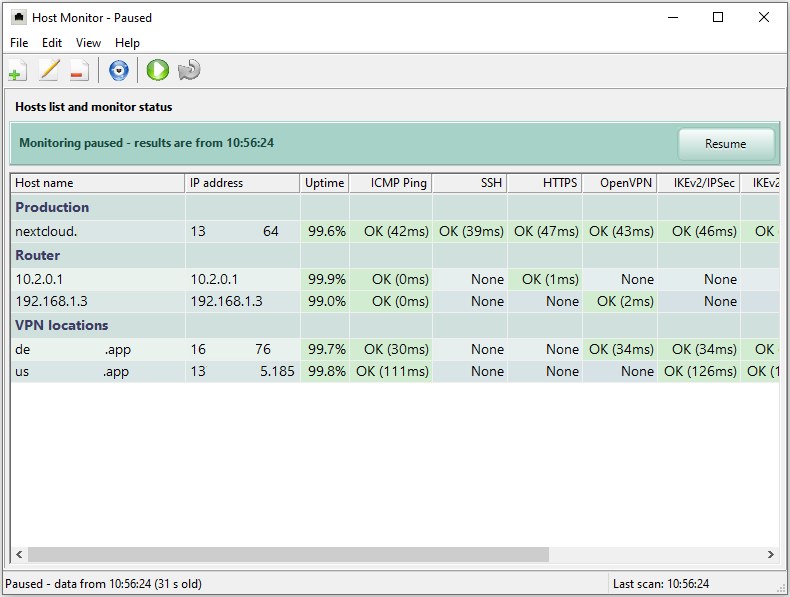
Task: Click the OK (42ms) ICMP Ping cell
Action: coord(391,231)
